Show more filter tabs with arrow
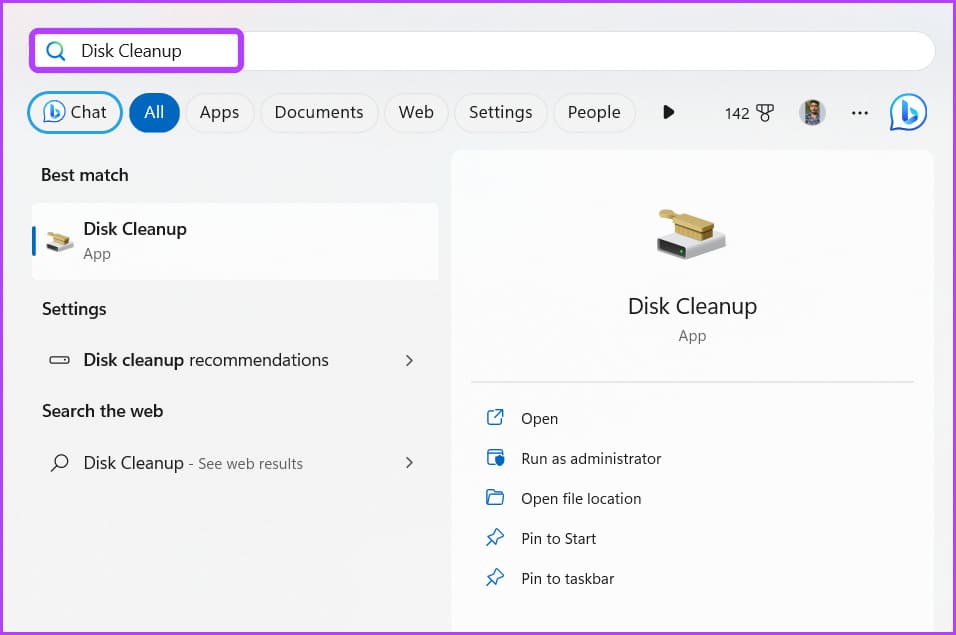 click(x=668, y=112)
